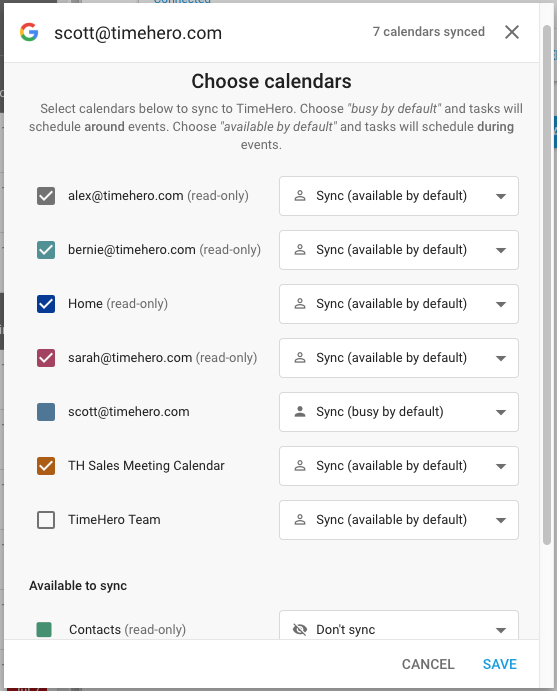The height and width of the screenshot is (691, 557).
Task: Open the Contacts Don't sync dropdown arrow
Action: 501,630
